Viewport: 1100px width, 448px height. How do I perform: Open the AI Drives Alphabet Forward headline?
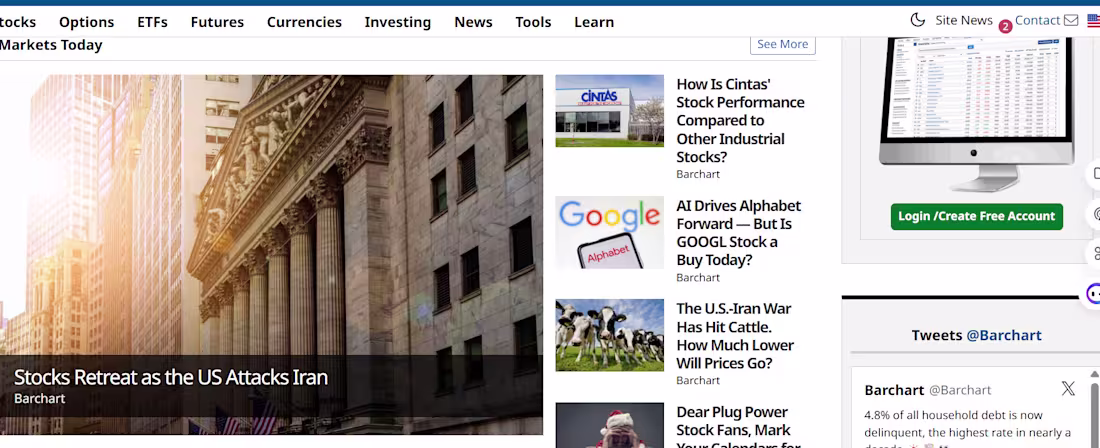[739, 233]
